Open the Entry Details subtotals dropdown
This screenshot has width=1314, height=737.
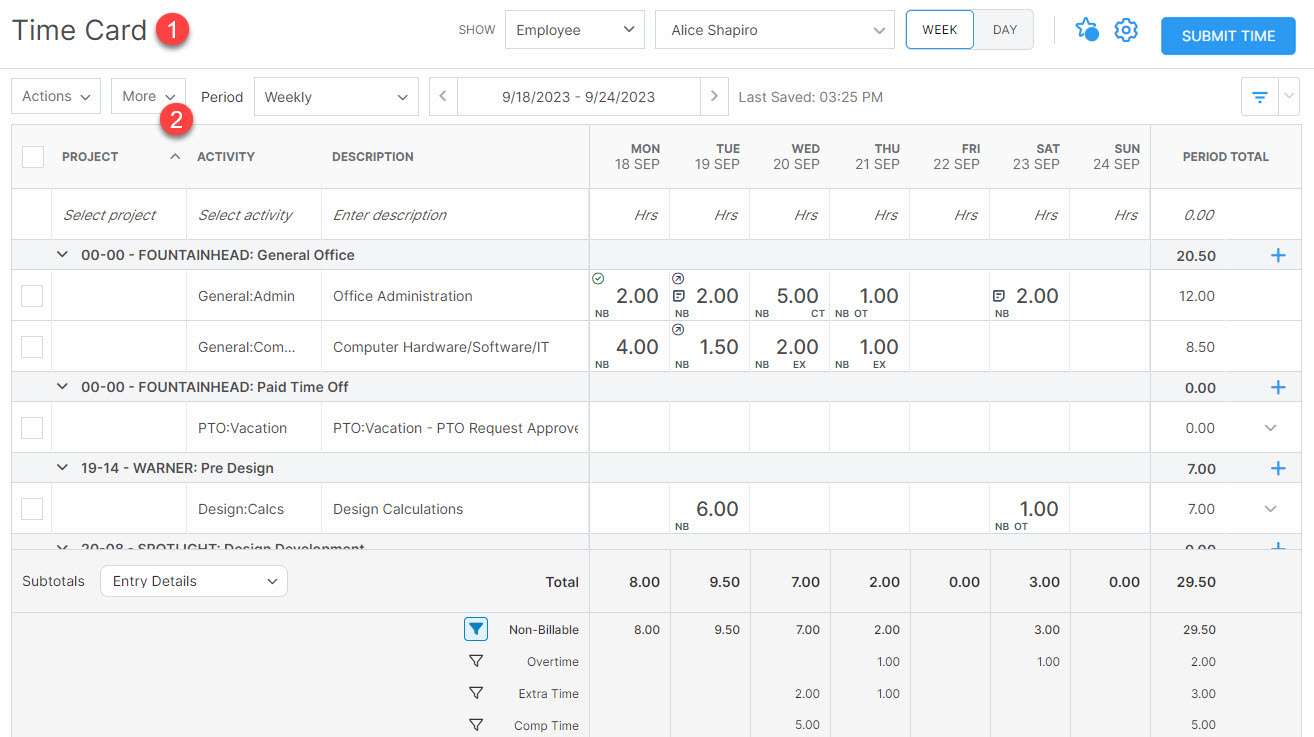tap(193, 580)
